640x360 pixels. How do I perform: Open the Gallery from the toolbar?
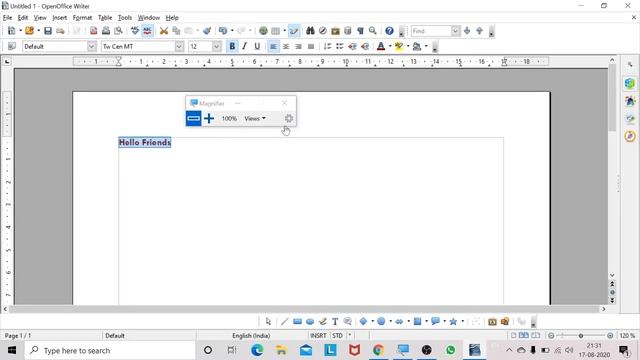(x=335, y=31)
